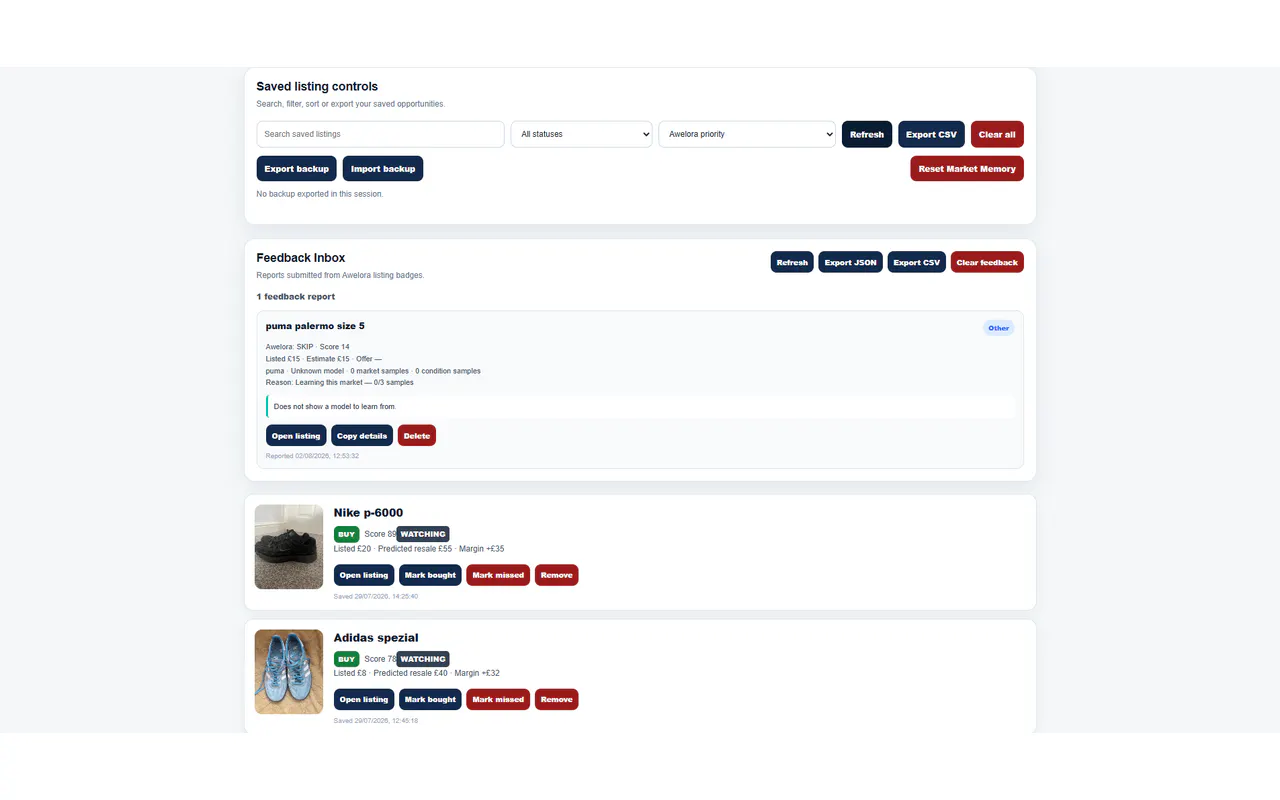Click the BUY badge on Adidas spezial
The height and width of the screenshot is (800, 1280).
pyautogui.click(x=346, y=659)
